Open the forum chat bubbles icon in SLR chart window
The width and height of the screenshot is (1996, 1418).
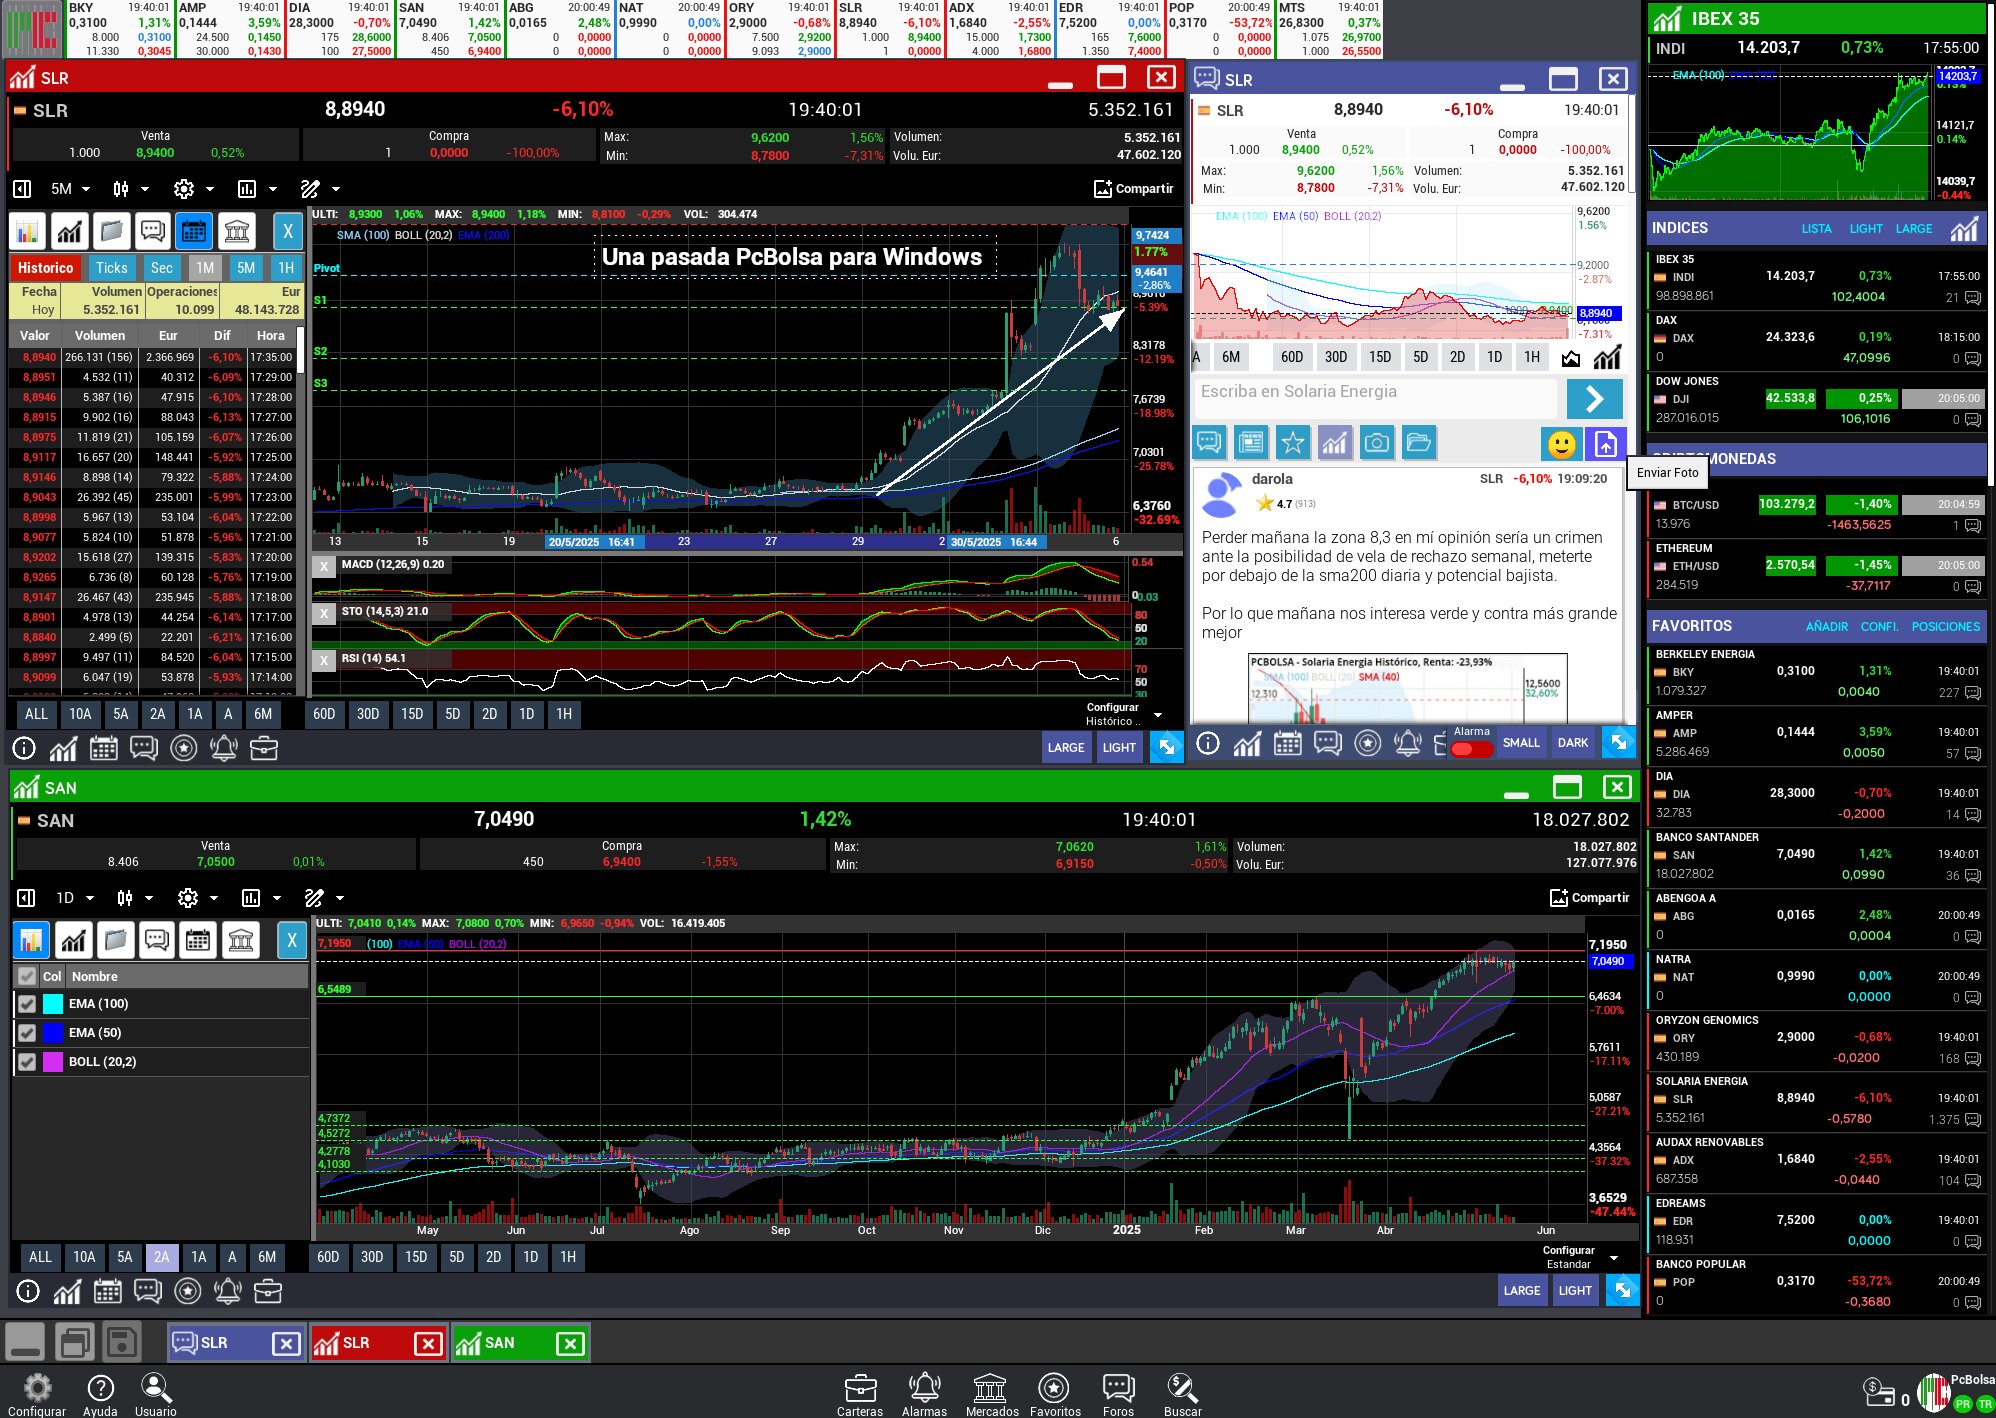pos(152,232)
